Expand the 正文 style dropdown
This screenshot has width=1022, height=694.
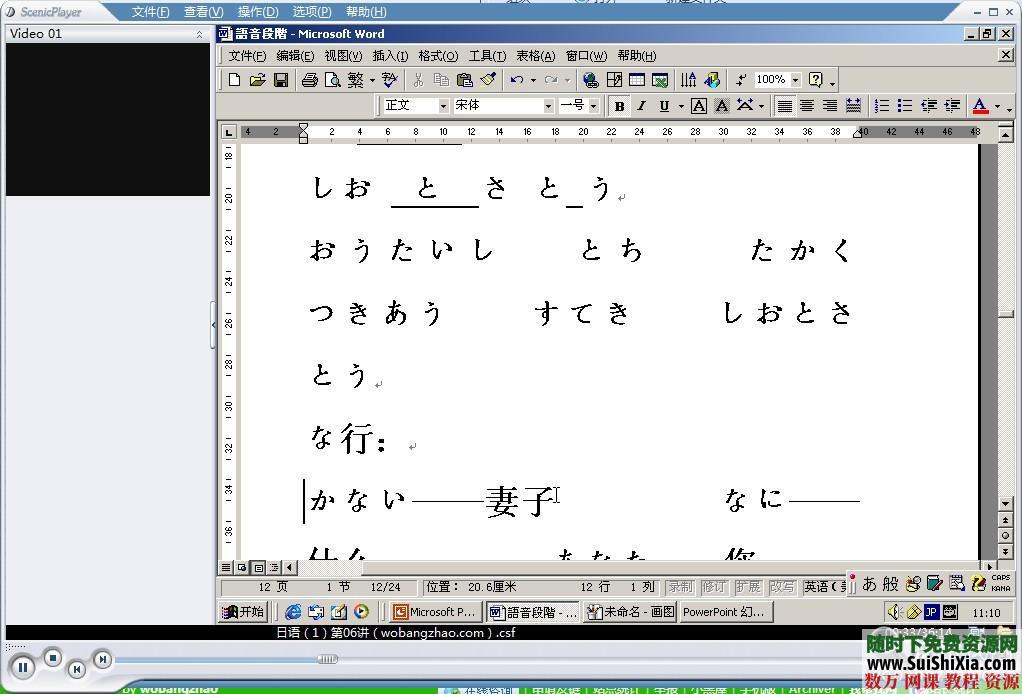(443, 106)
